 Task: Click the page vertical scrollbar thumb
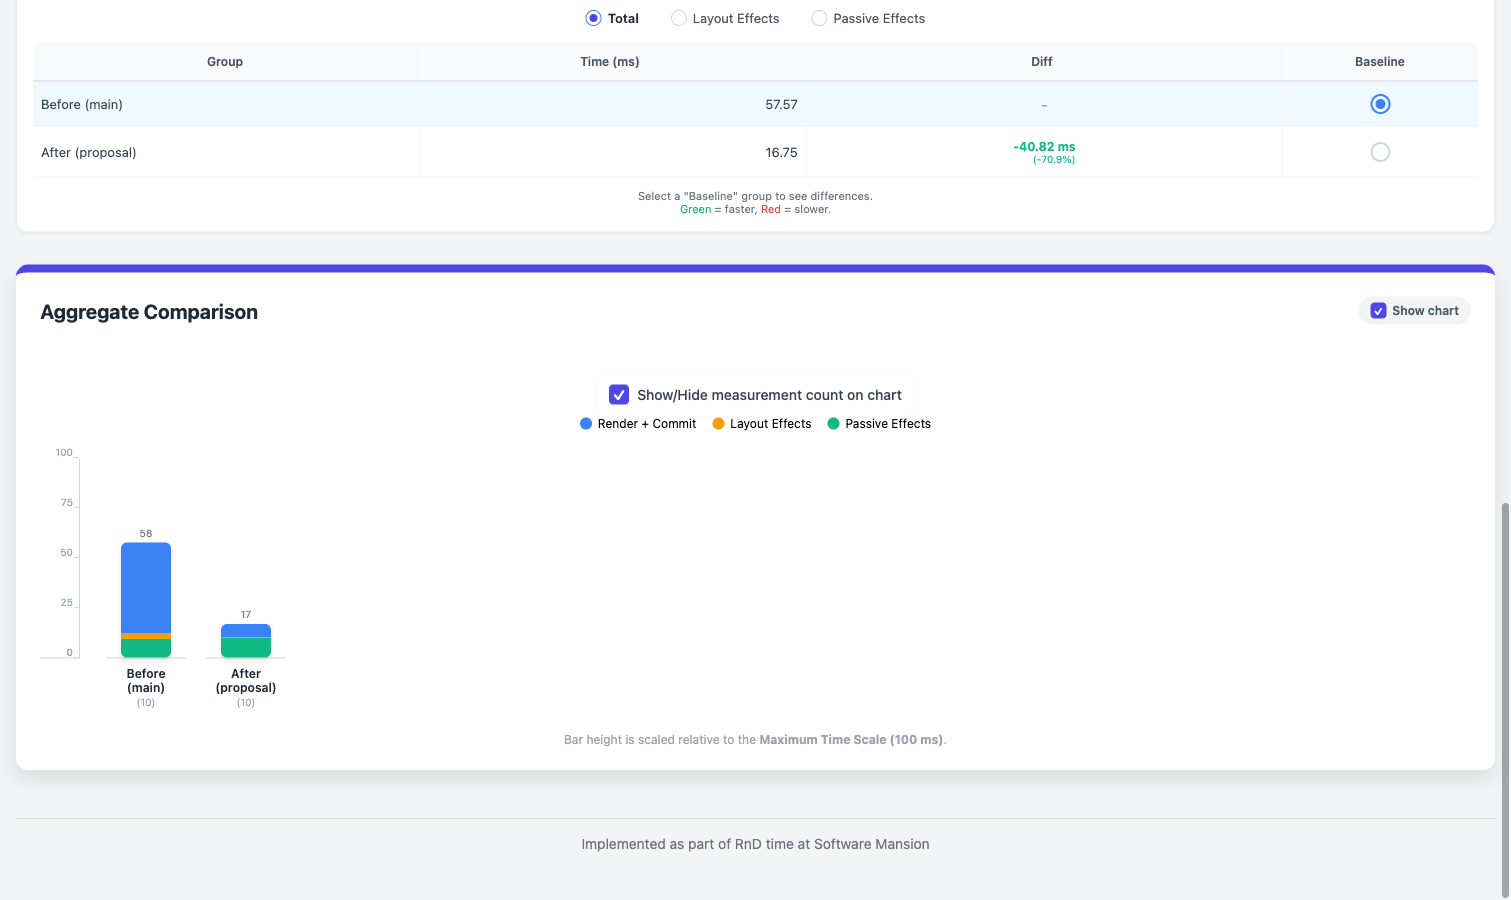1505,700
